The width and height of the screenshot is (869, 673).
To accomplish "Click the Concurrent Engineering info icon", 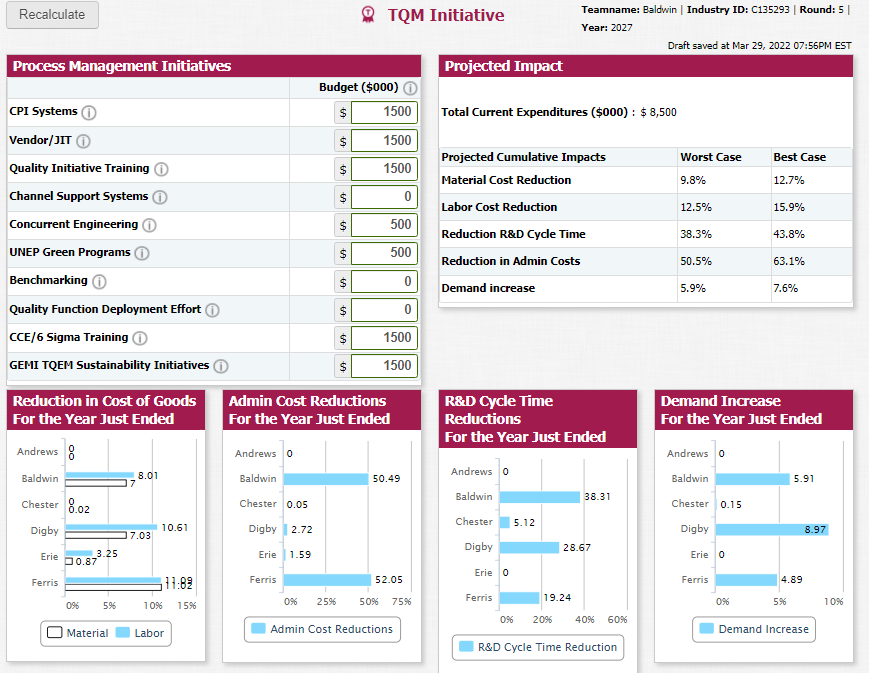I will click(x=149, y=225).
